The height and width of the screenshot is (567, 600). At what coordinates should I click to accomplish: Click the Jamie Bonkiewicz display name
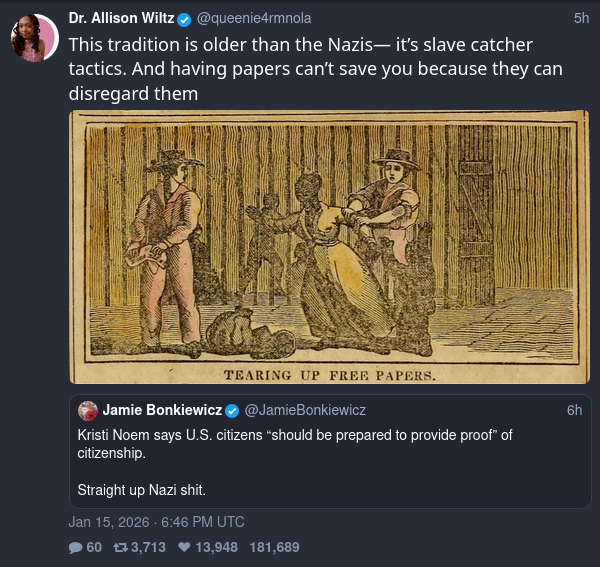162,410
